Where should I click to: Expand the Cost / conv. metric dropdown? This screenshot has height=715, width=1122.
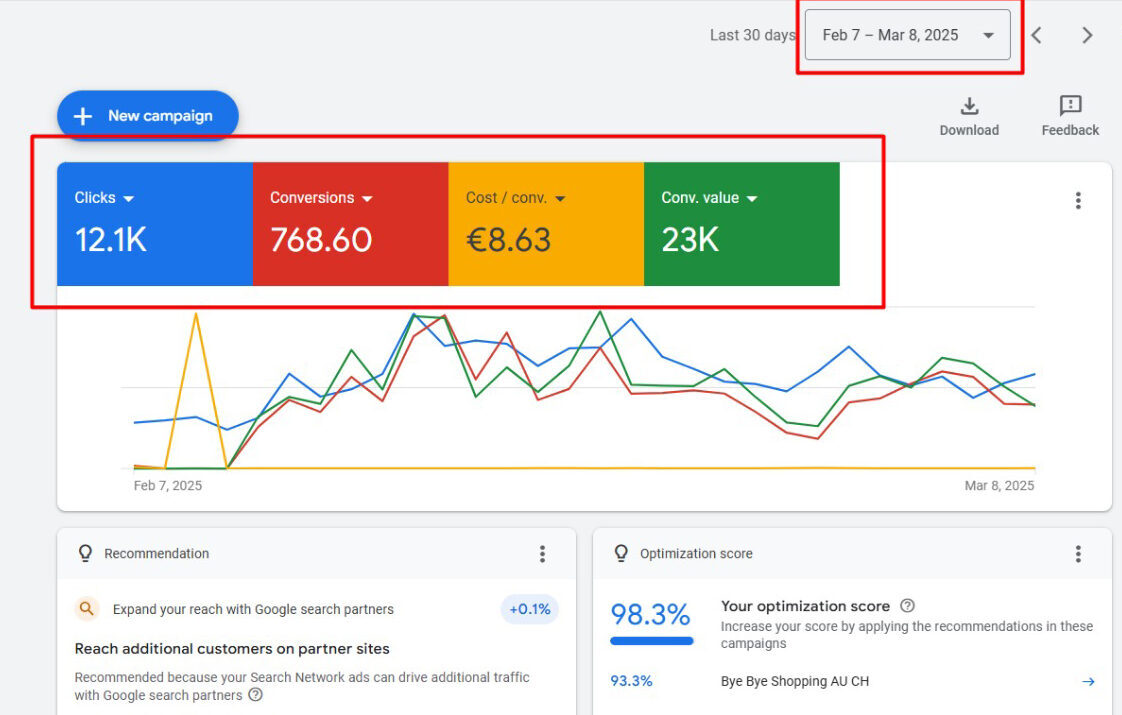[x=560, y=198]
